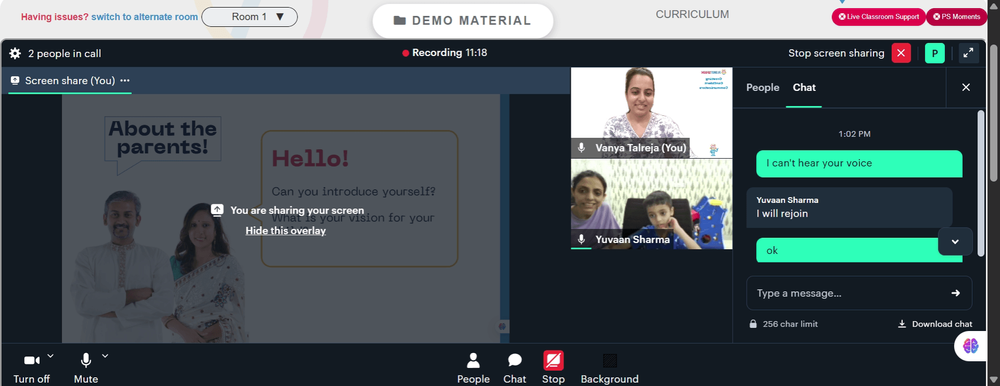Click Vanya Talreja video thumbnail
This screenshot has width=1000, height=386.
click(x=651, y=112)
